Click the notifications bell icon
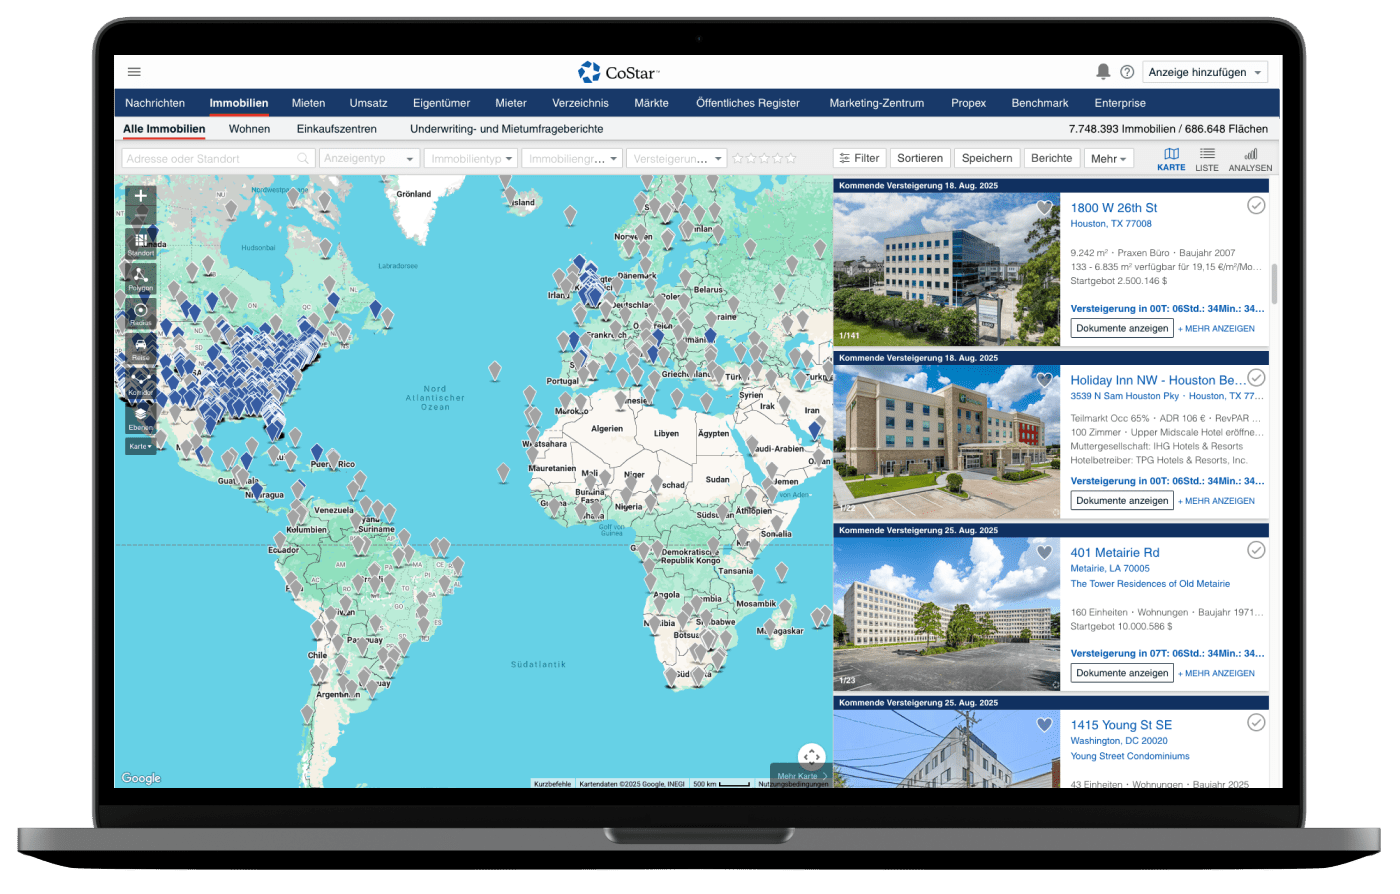This screenshot has height=894, width=1400. coord(1103,72)
